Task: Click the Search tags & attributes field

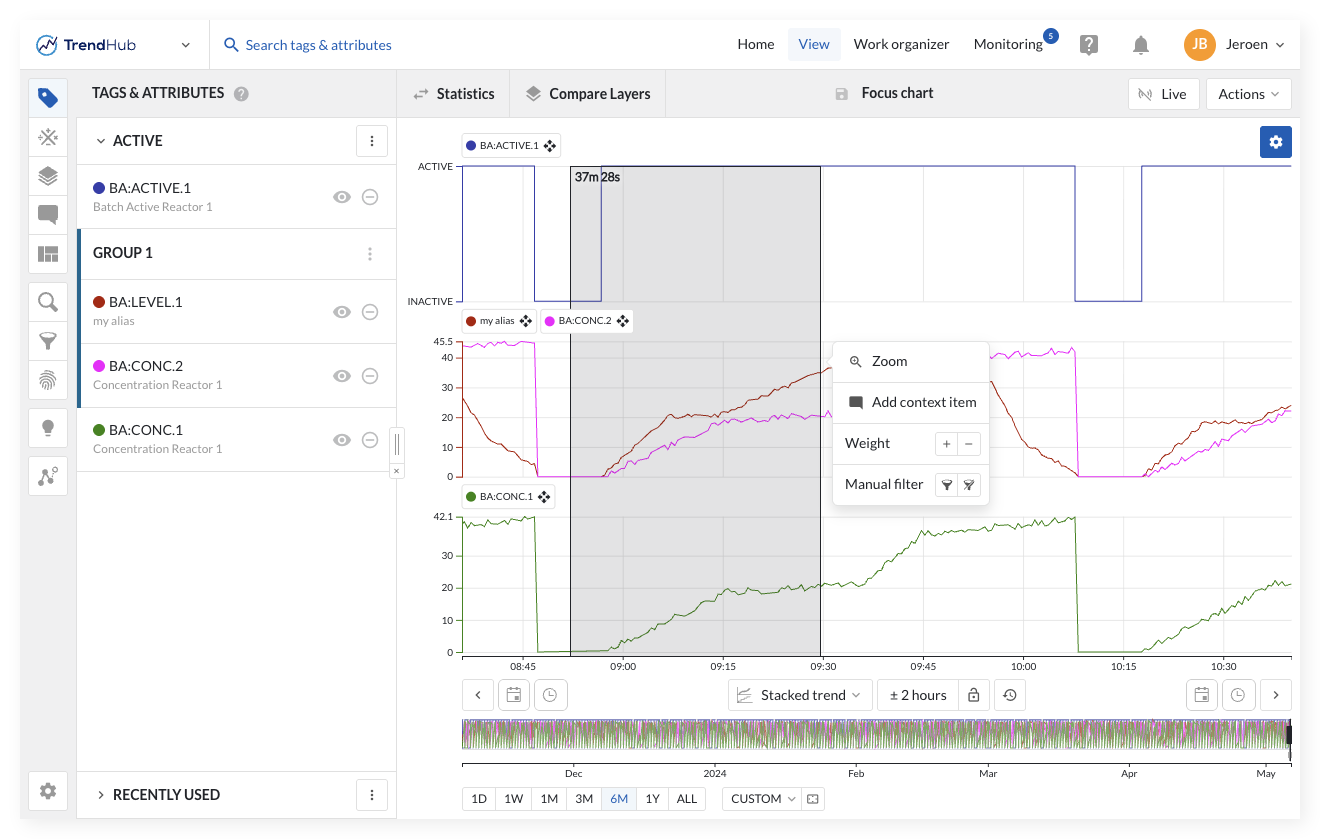Action: pyautogui.click(x=318, y=45)
